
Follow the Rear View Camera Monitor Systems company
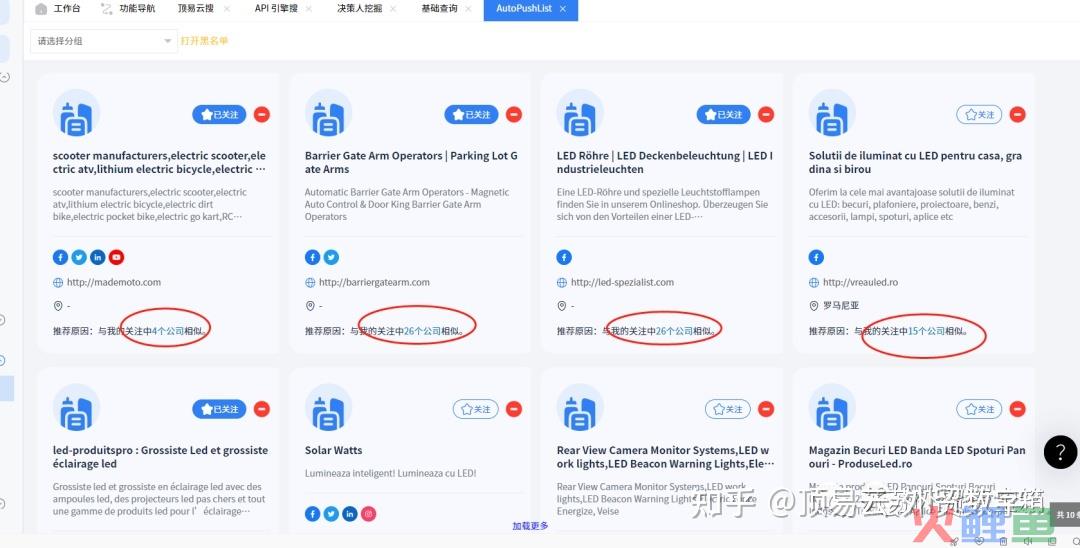pyautogui.click(x=727, y=409)
